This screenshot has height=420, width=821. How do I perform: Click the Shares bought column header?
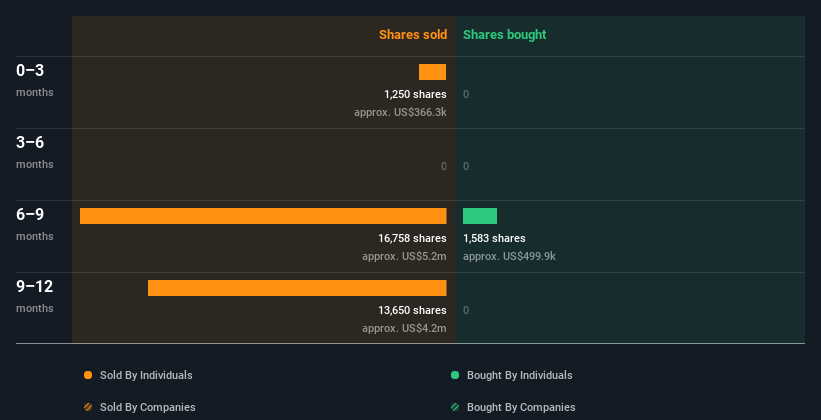coord(505,35)
